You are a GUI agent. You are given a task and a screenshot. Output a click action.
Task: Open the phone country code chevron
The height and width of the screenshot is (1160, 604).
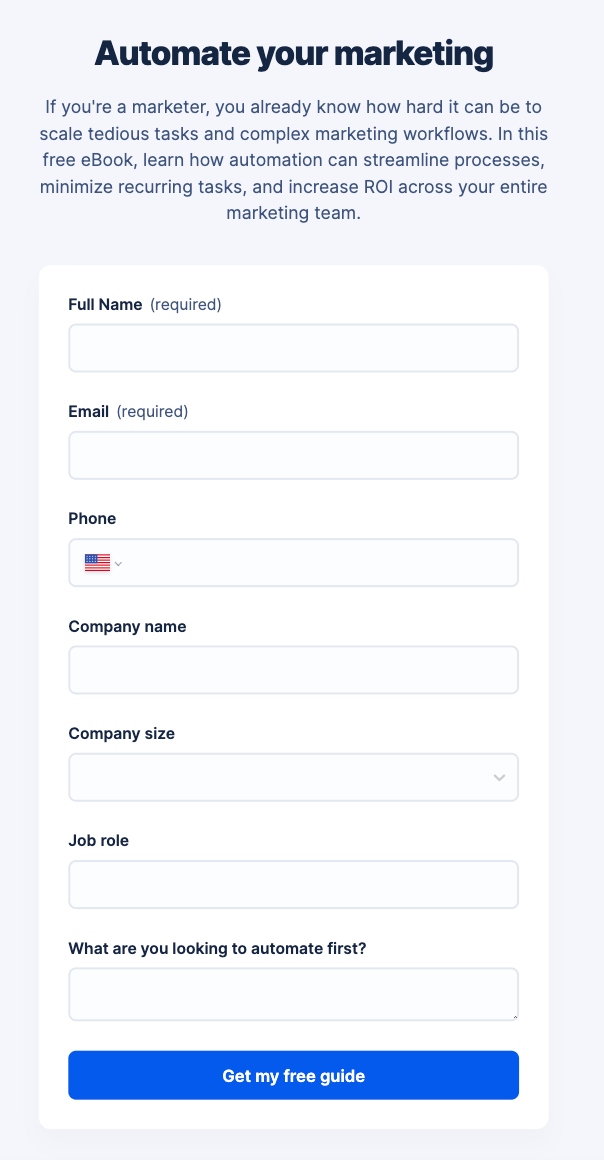tap(118, 564)
